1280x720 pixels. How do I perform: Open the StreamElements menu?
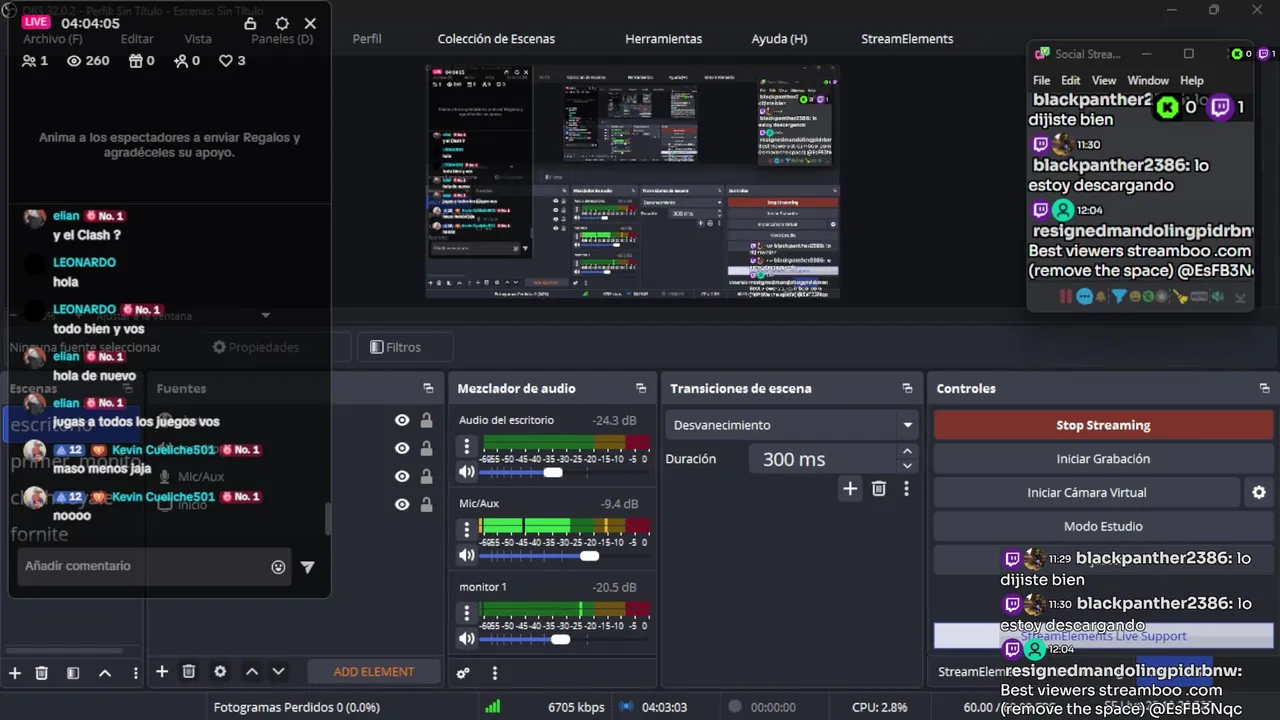tap(907, 39)
